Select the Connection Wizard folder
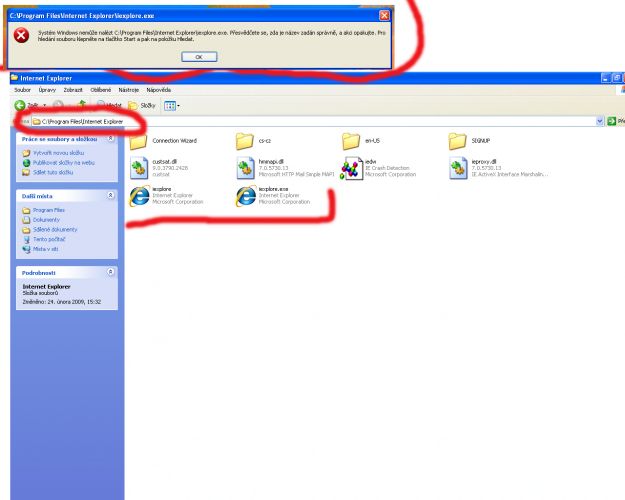625x500 pixels. [x=163, y=141]
